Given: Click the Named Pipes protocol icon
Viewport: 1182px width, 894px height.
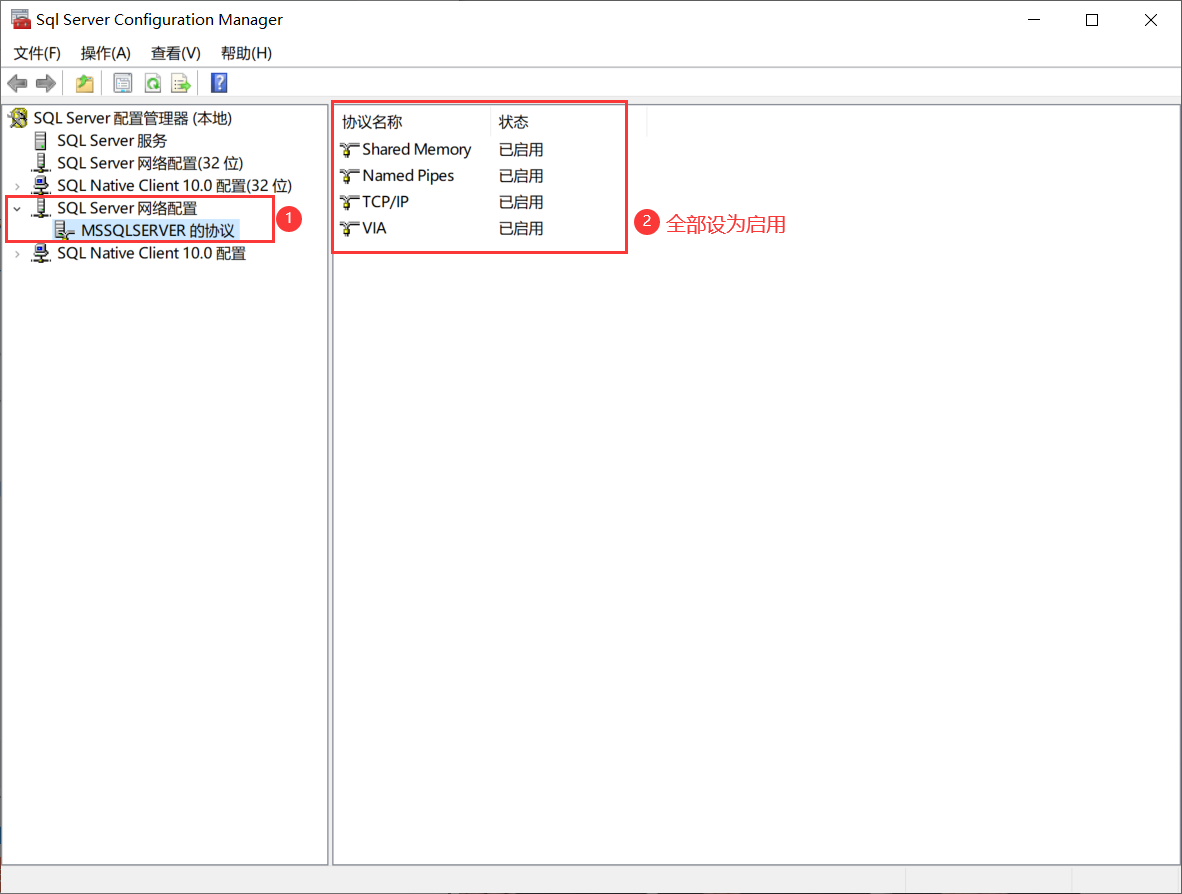Looking at the screenshot, I should tap(349, 176).
